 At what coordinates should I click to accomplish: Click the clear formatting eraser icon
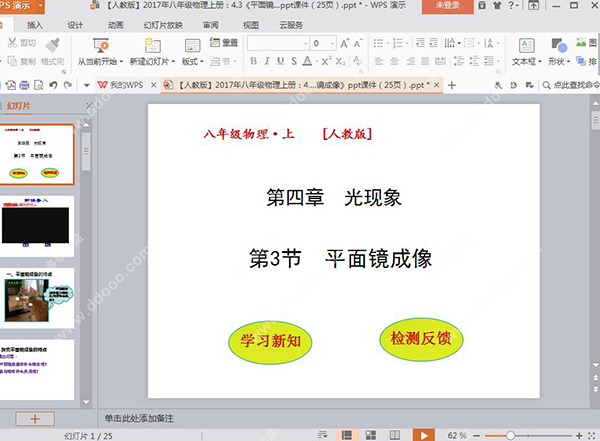pos(357,61)
